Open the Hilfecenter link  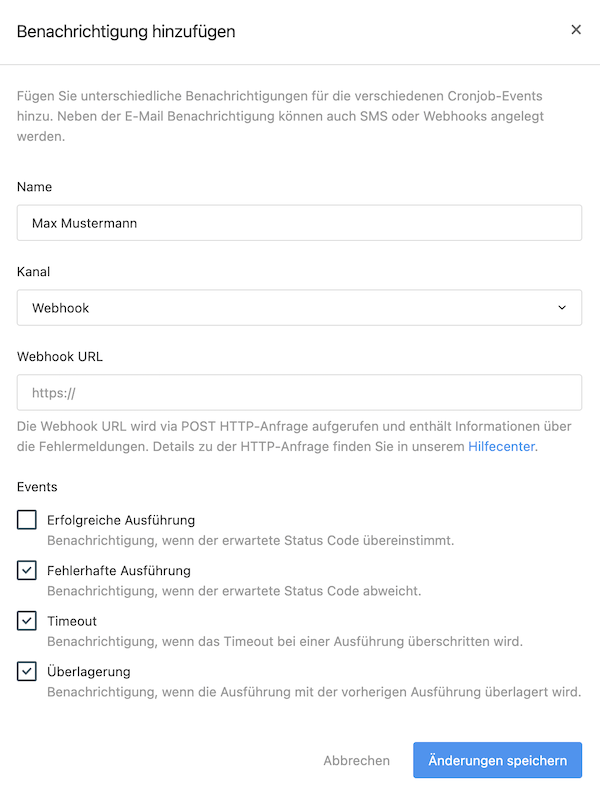pyautogui.click(x=502, y=447)
